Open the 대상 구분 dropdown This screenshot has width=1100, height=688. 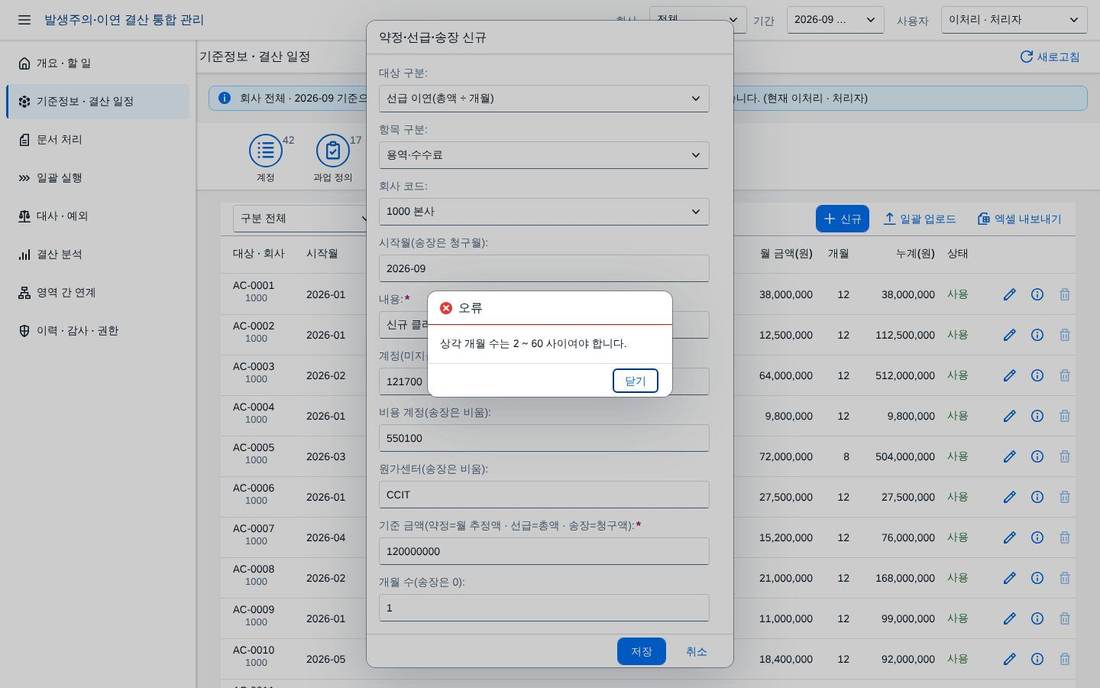[544, 98]
